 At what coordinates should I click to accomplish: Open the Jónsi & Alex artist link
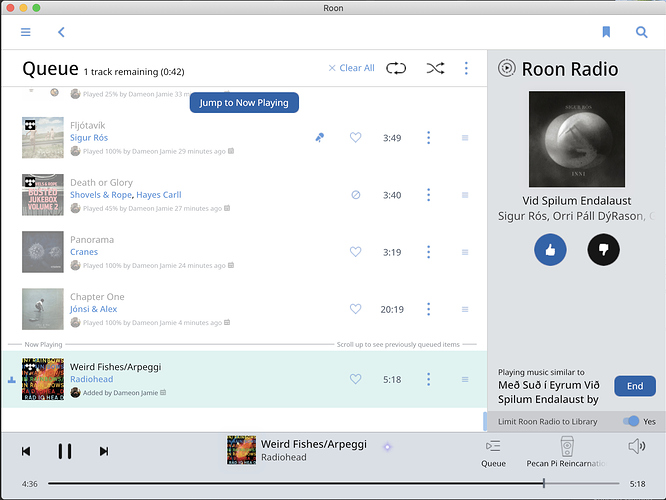click(93, 309)
